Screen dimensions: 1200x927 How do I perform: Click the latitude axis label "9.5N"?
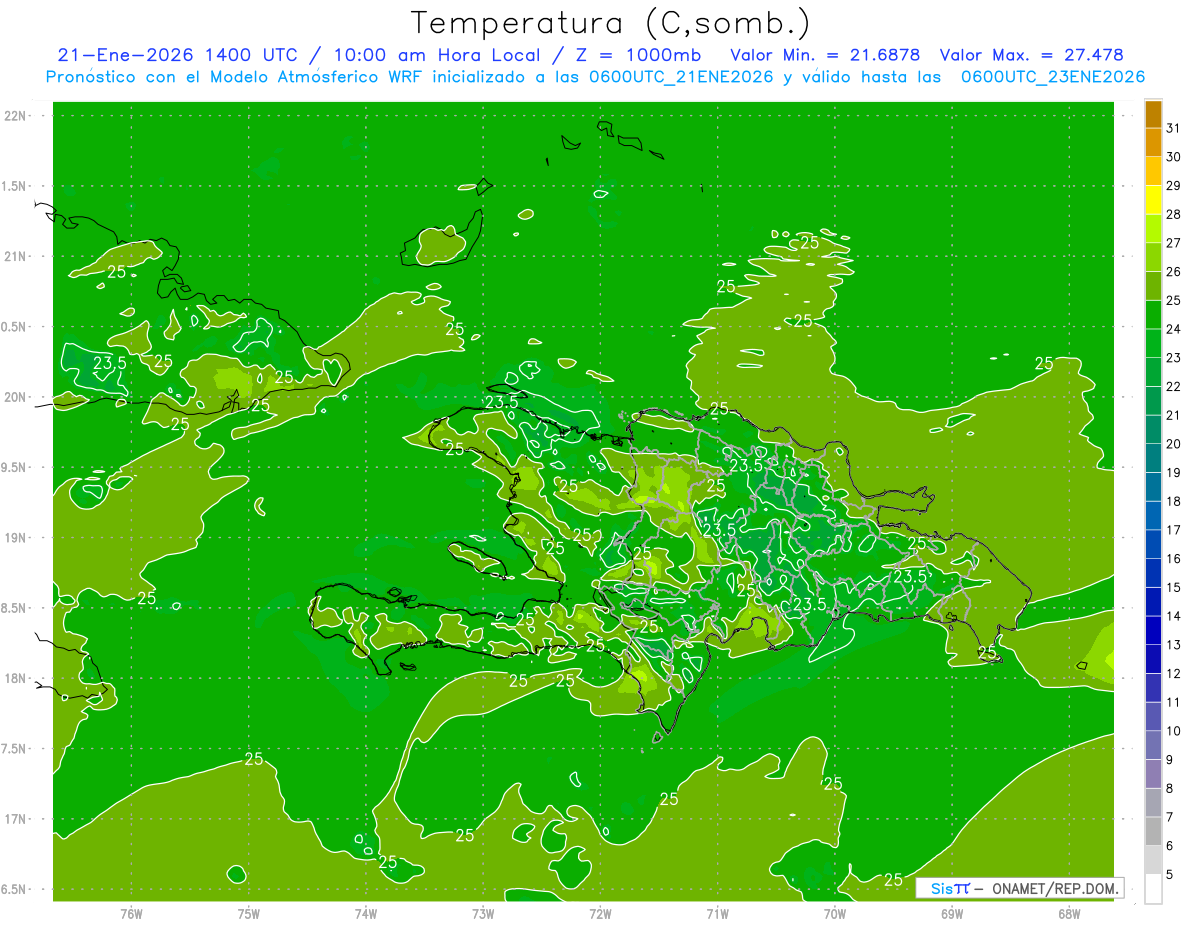pyautogui.click(x=14, y=468)
